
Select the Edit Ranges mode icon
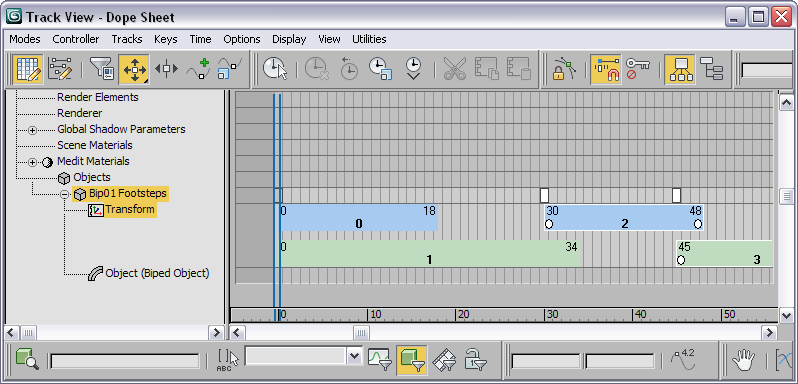click(x=60, y=69)
